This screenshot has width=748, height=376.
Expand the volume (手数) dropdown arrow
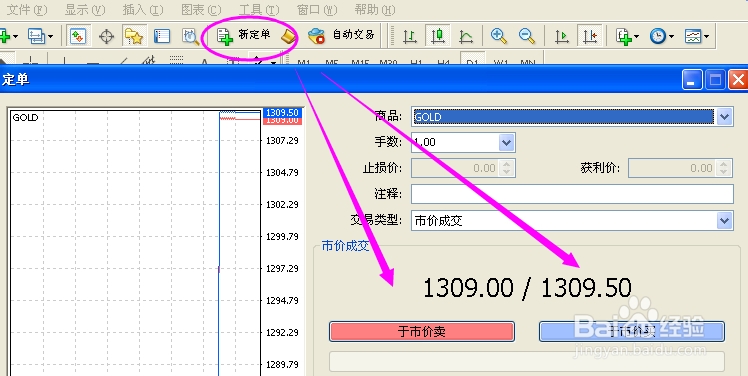coord(507,142)
